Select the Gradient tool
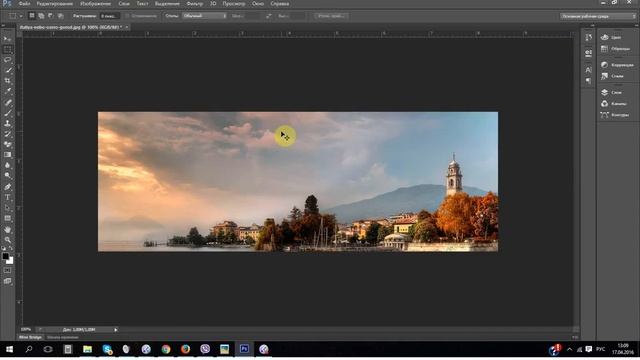The height and width of the screenshot is (360, 640). pyautogui.click(x=7, y=155)
